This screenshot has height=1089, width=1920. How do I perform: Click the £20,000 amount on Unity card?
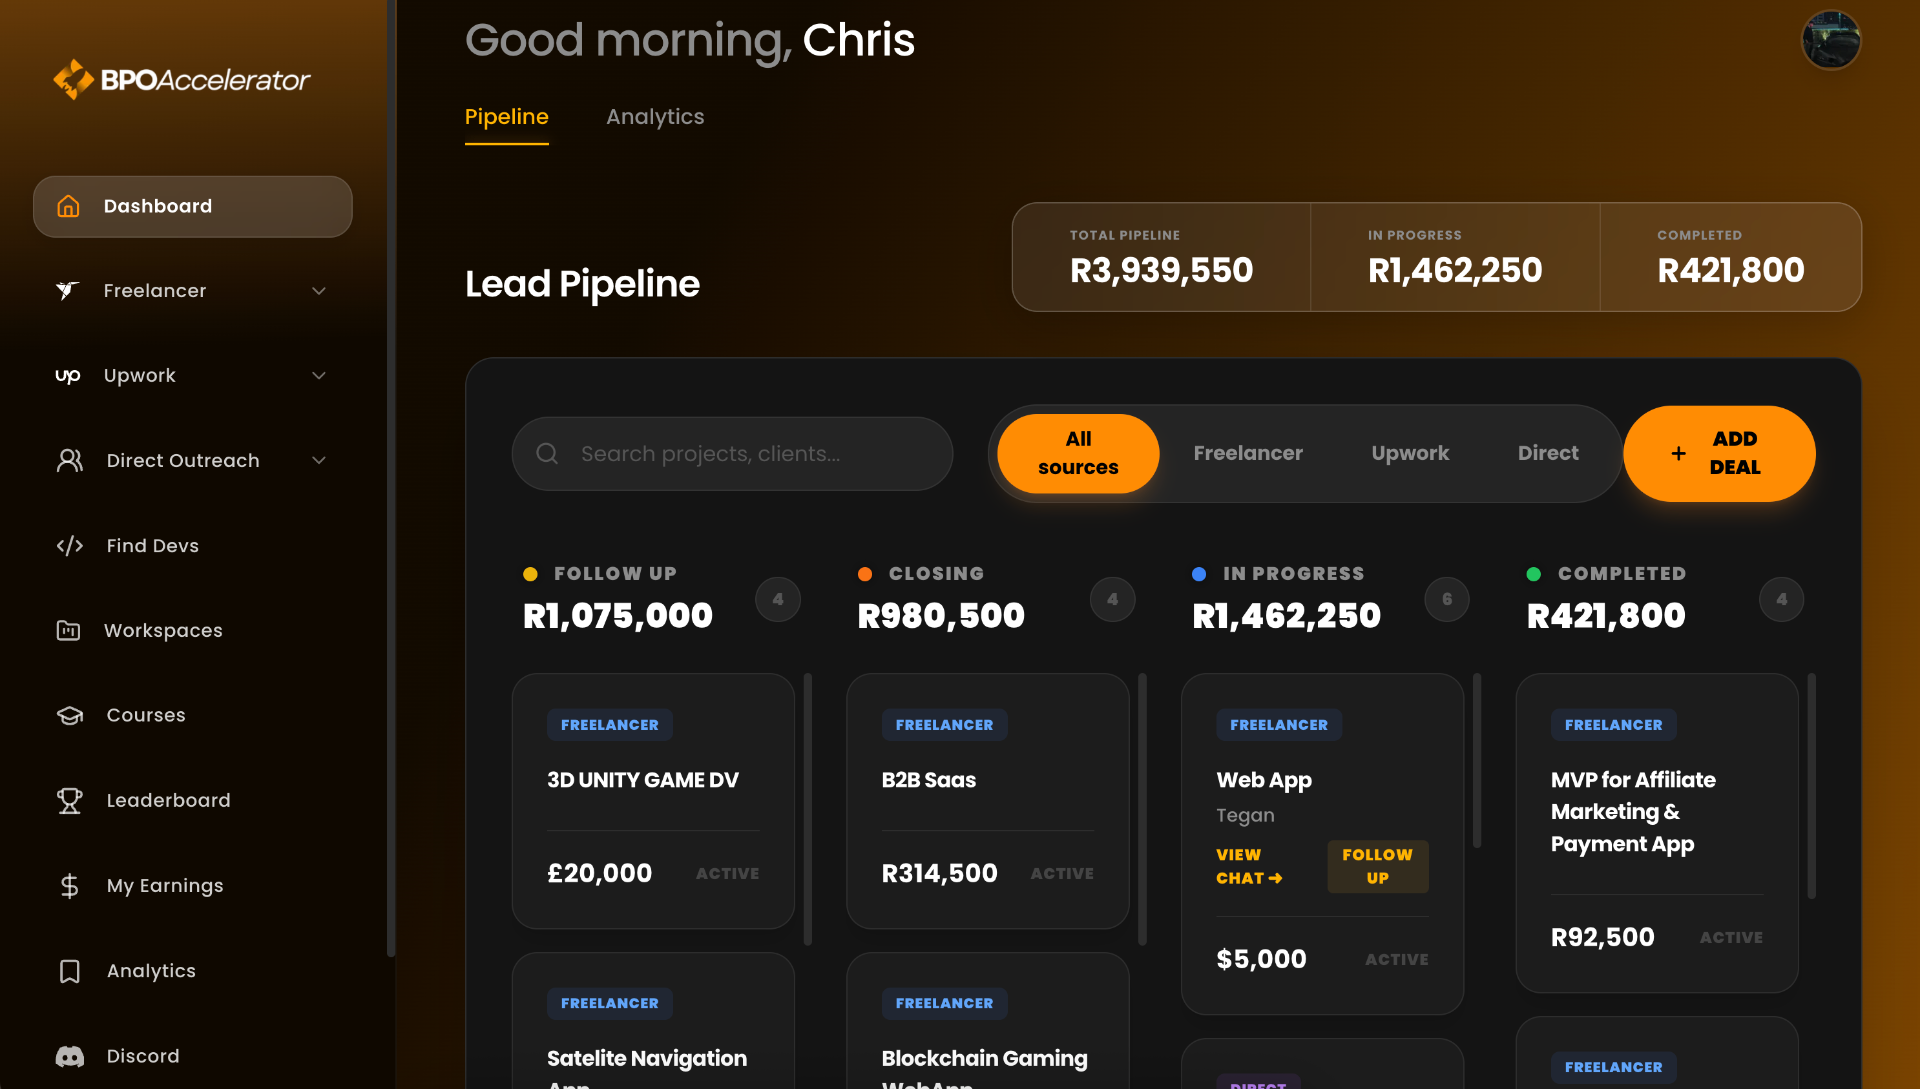coord(599,873)
